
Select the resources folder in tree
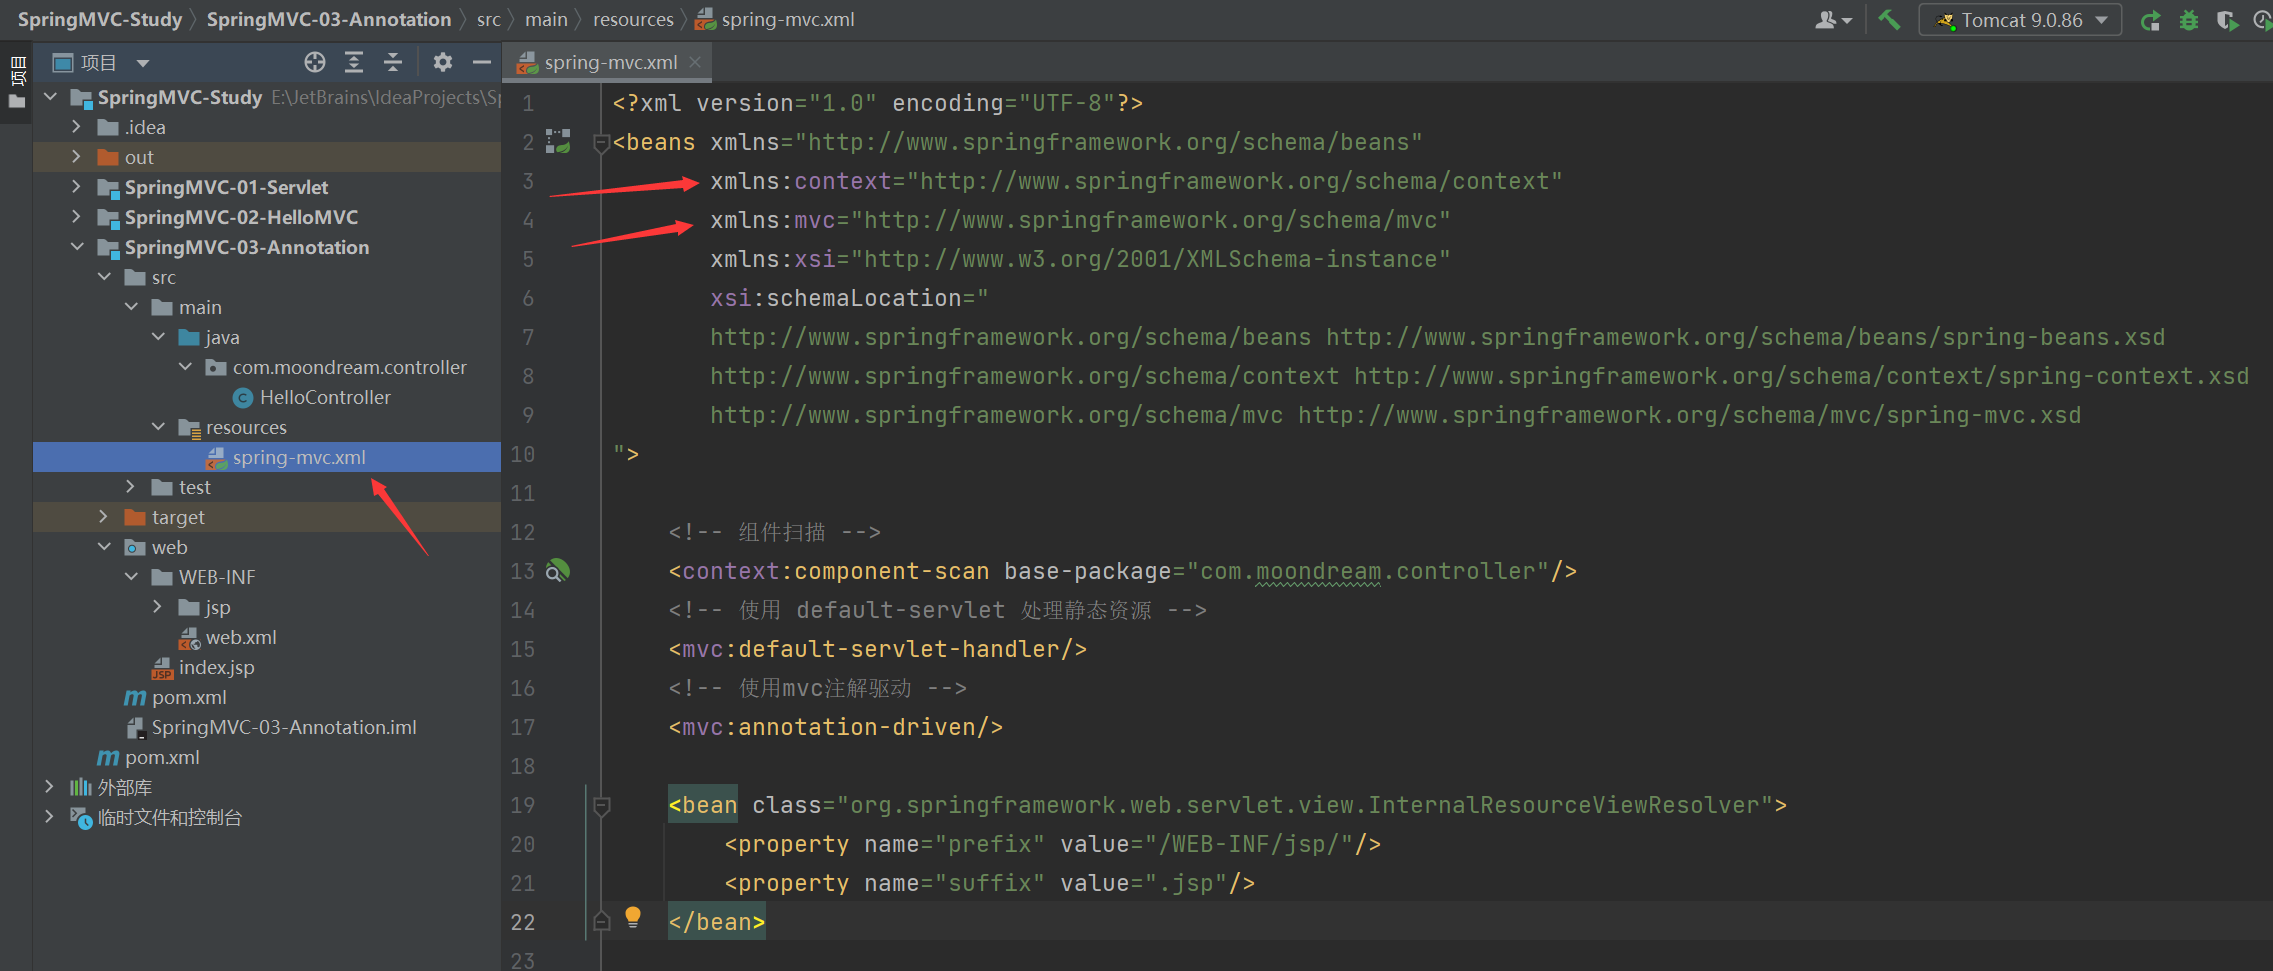246,427
